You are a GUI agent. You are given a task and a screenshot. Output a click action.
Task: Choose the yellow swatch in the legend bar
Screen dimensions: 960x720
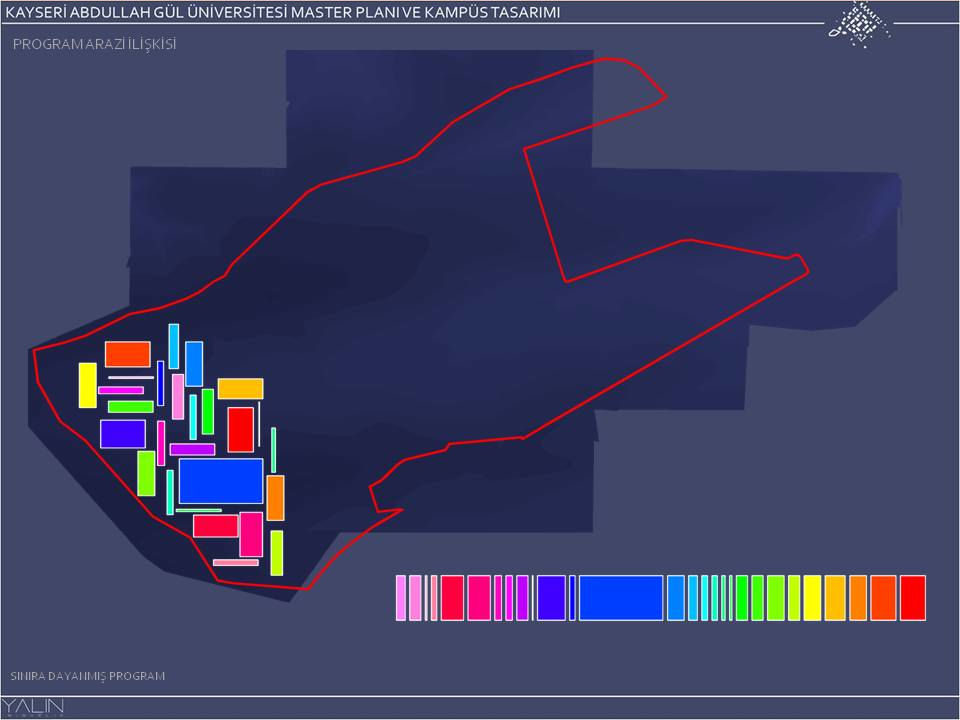pyautogui.click(x=812, y=597)
